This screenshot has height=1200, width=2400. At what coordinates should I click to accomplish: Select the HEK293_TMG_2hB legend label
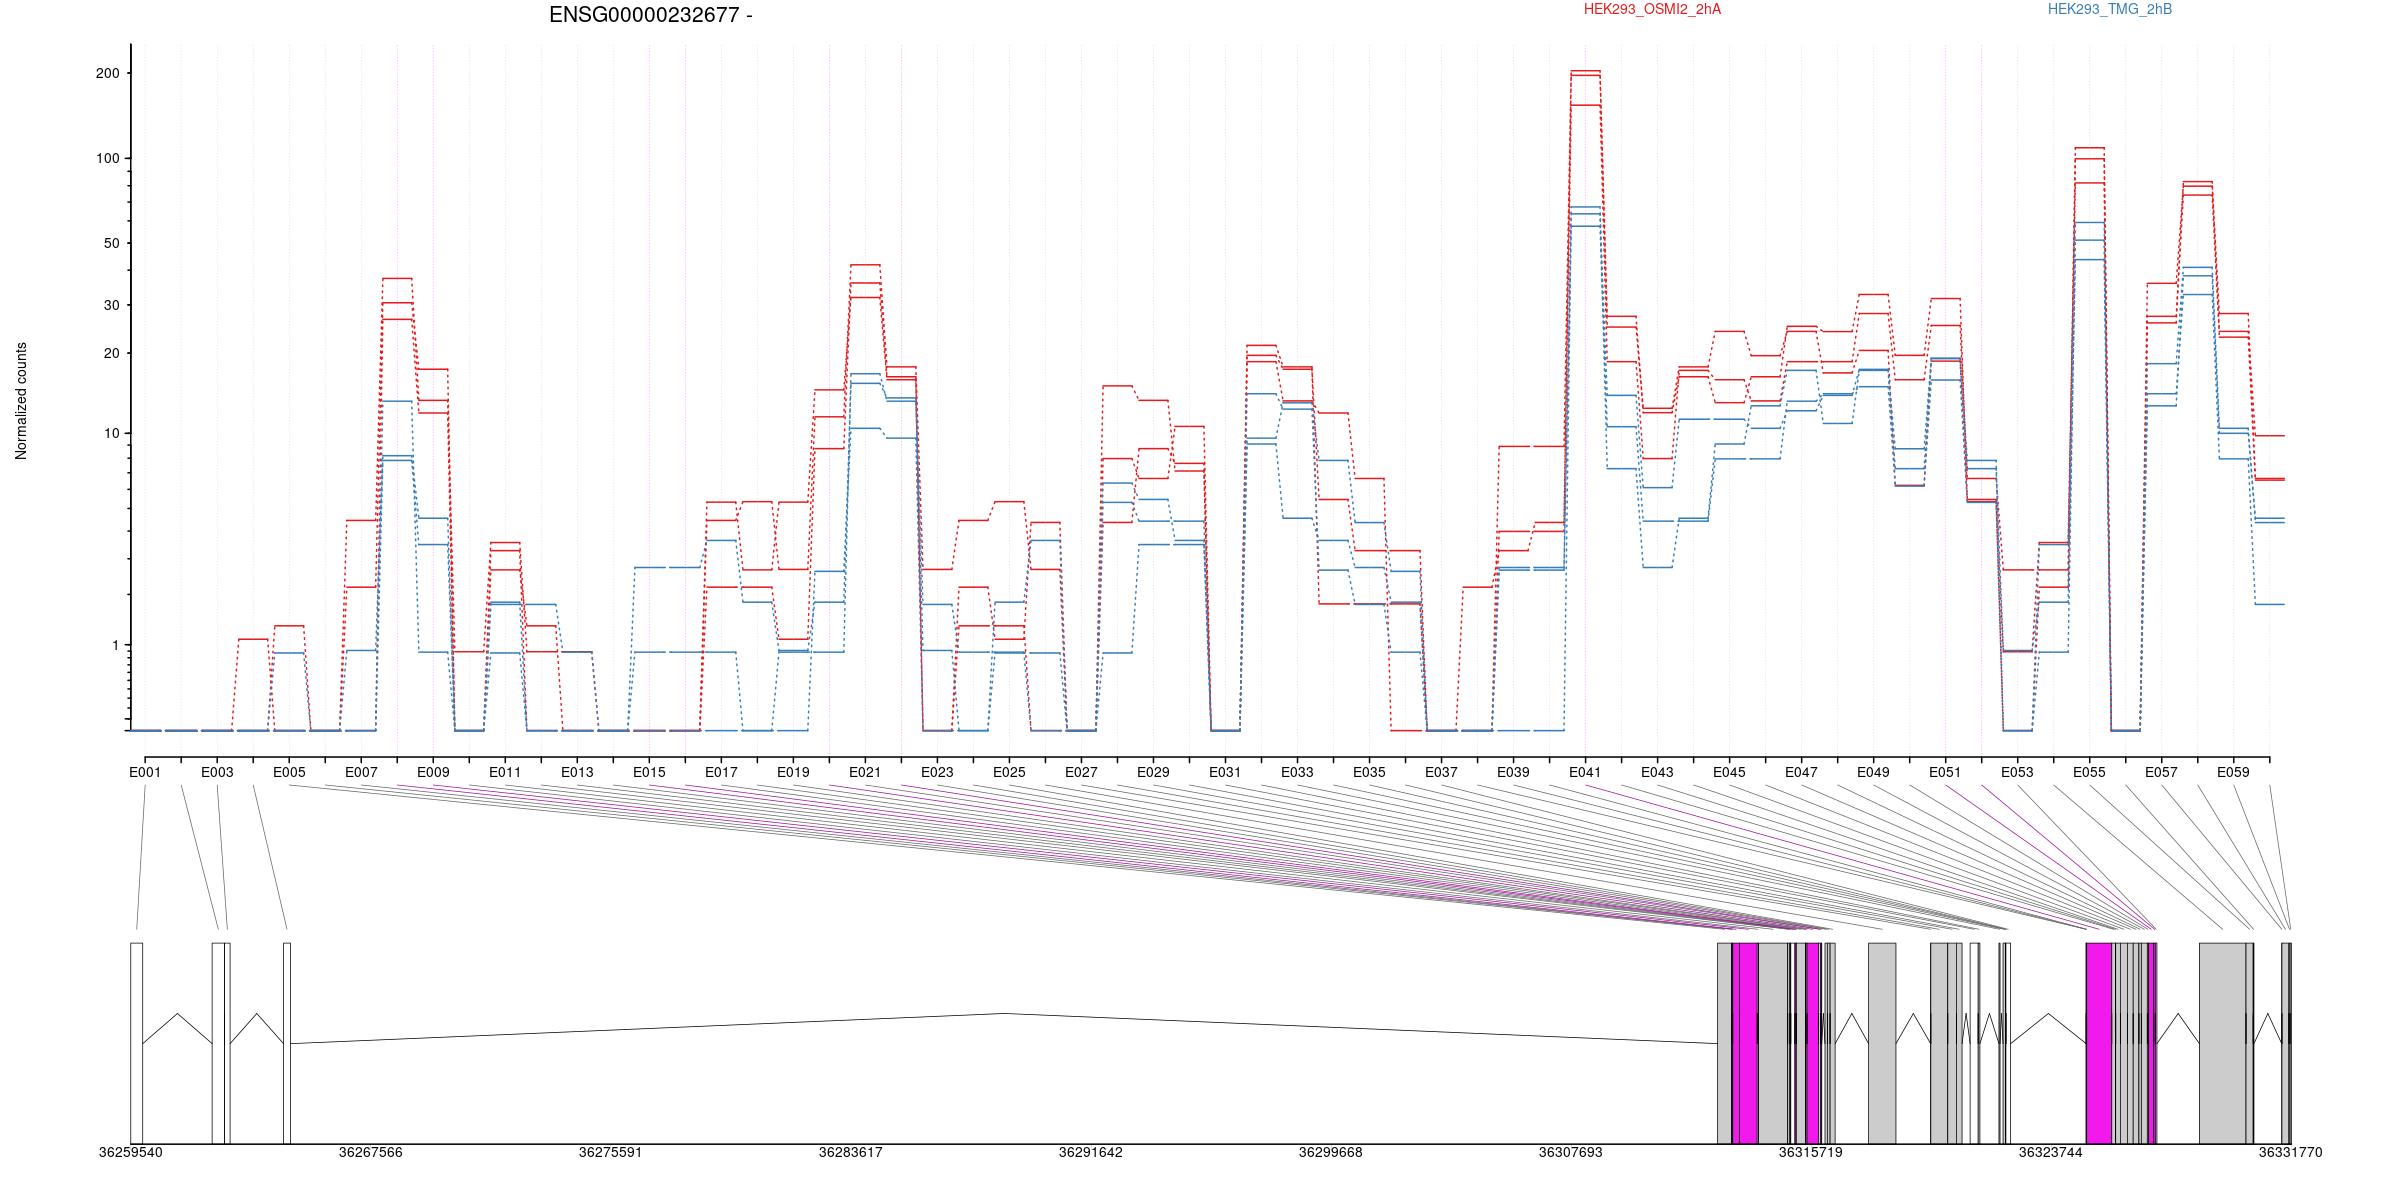tap(2110, 9)
